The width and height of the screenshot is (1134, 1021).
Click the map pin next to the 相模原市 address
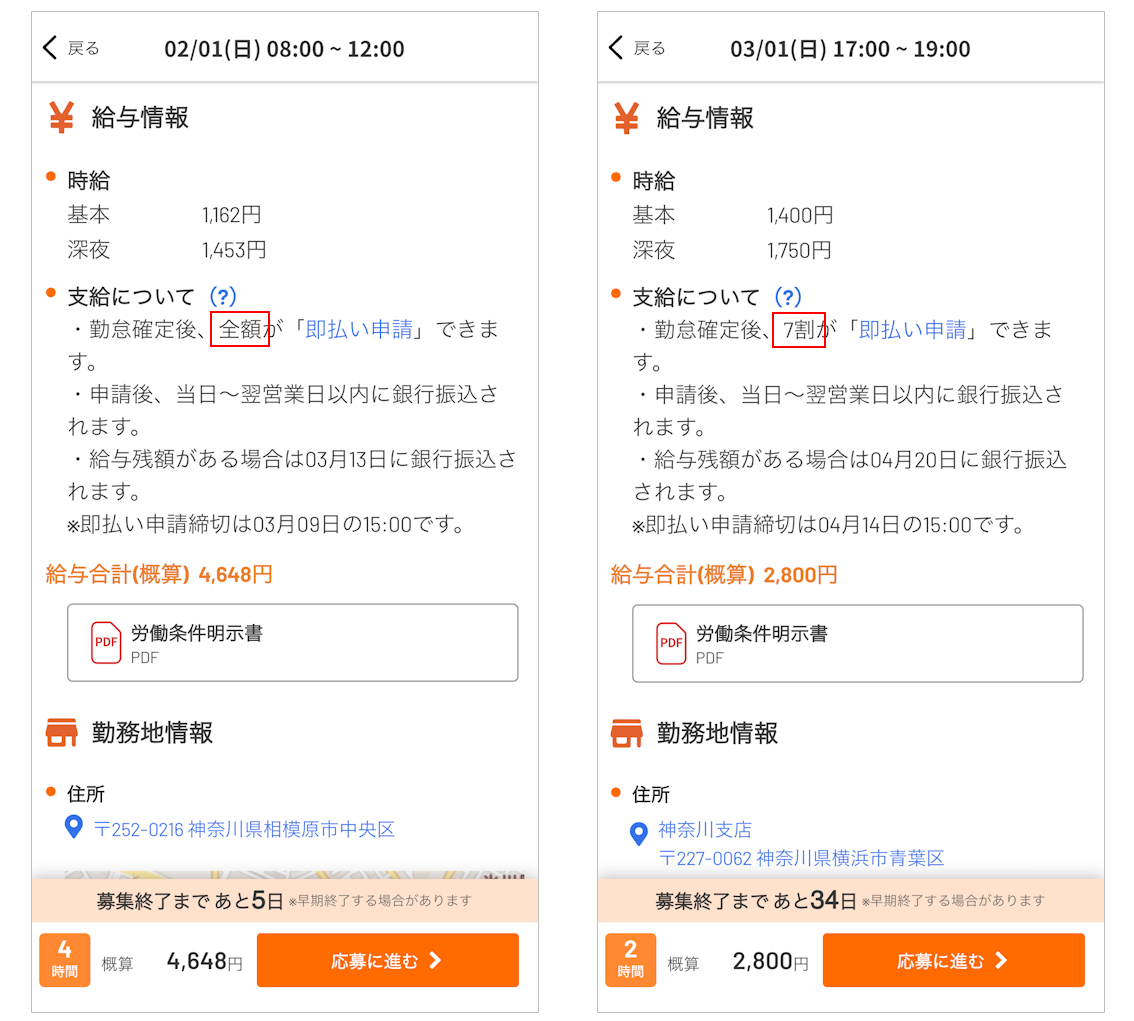coord(73,828)
